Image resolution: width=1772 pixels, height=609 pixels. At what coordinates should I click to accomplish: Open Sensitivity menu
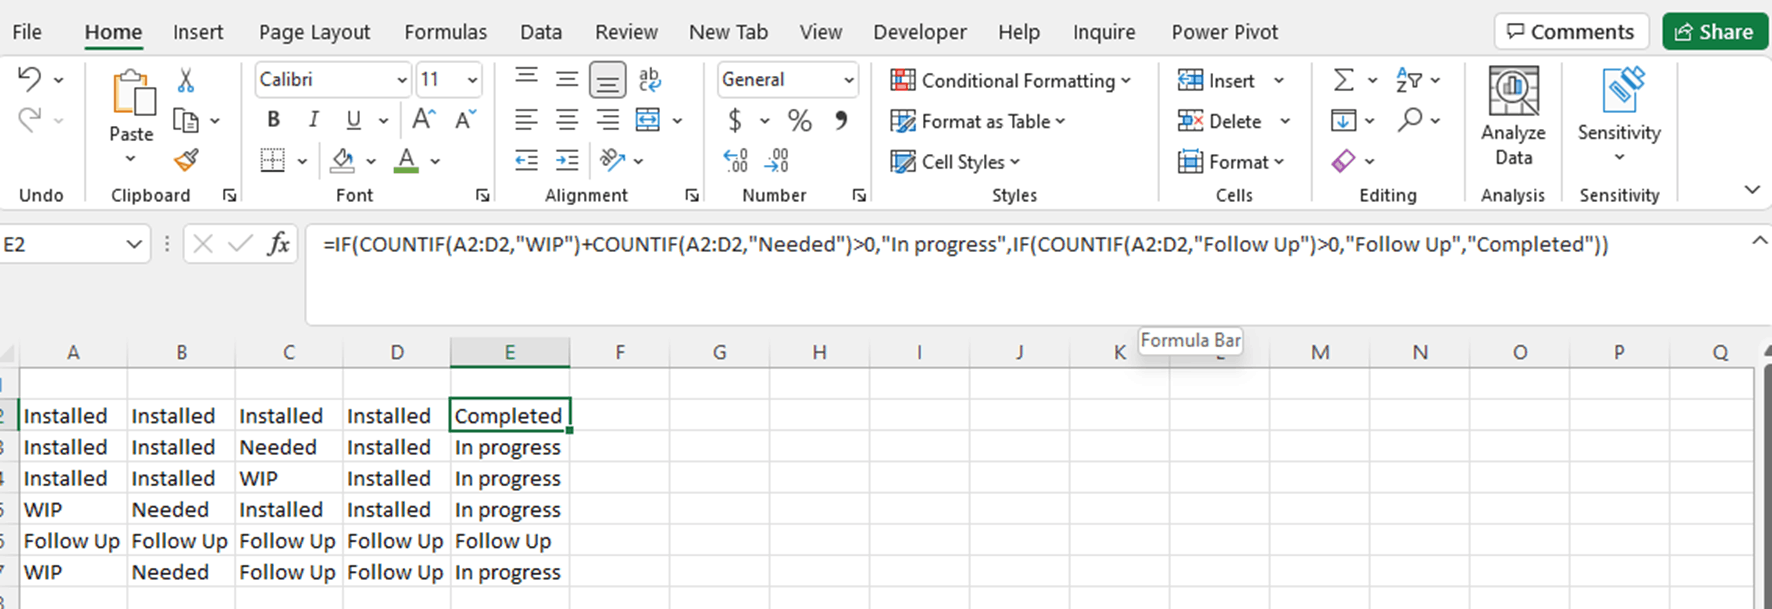[x=1619, y=116]
